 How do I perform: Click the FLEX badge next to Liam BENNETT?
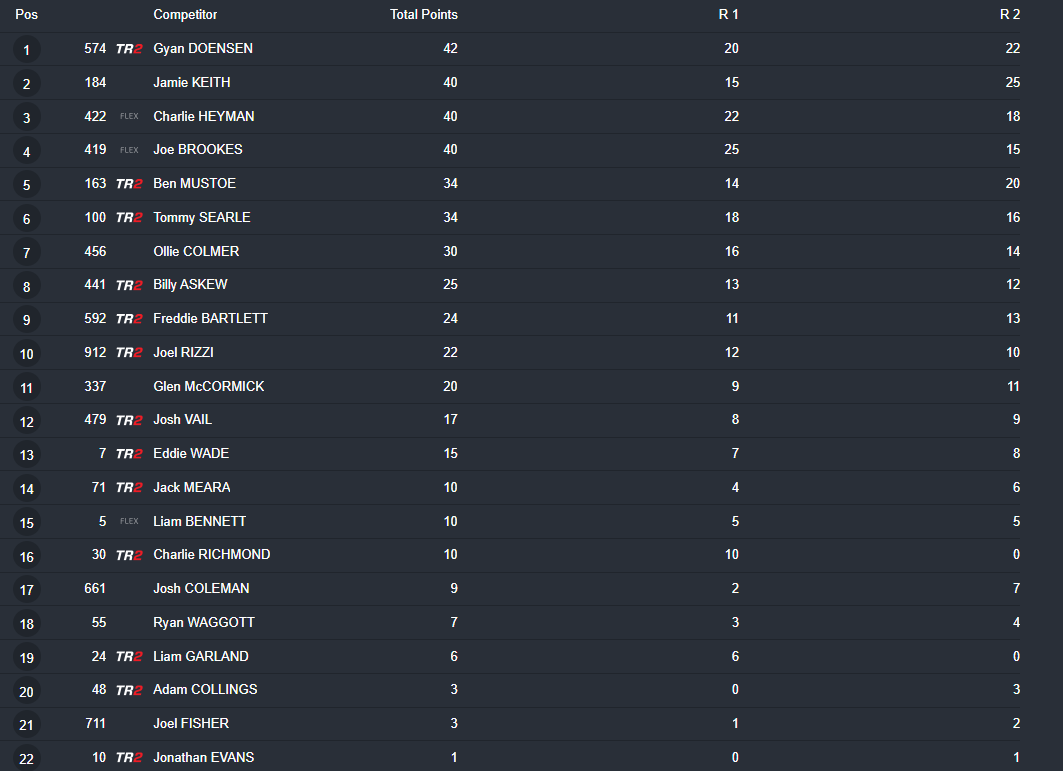(x=129, y=521)
